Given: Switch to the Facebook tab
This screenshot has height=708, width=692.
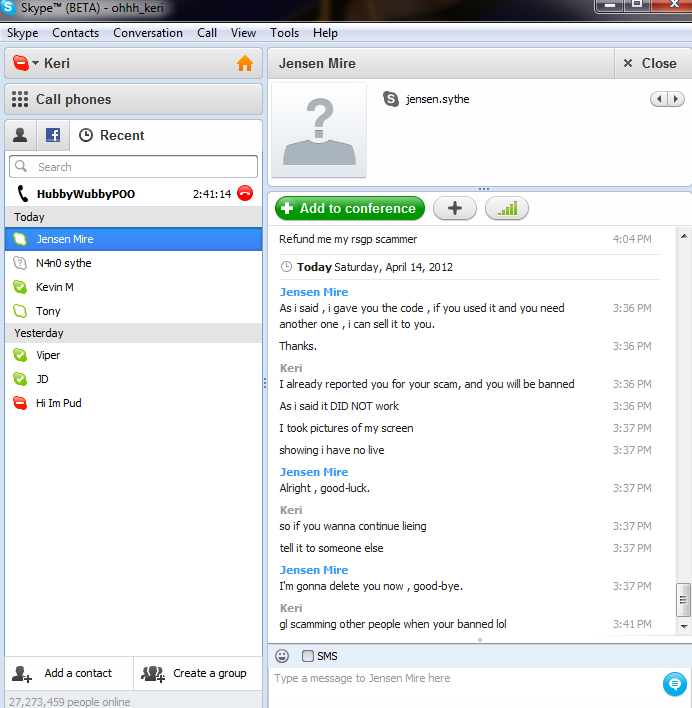Looking at the screenshot, I should (x=53, y=135).
